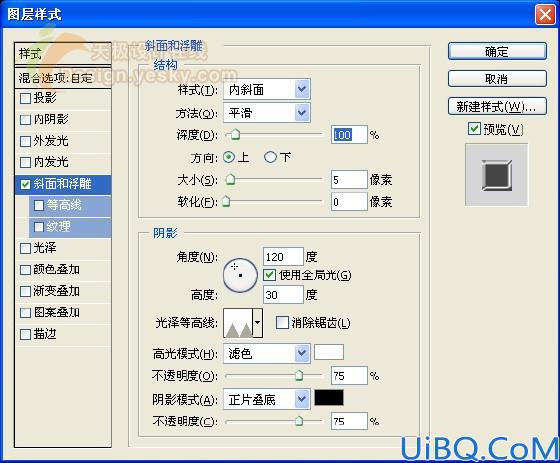
Task: Enable the 投影 drop shadow checkbox
Action: 25,98
